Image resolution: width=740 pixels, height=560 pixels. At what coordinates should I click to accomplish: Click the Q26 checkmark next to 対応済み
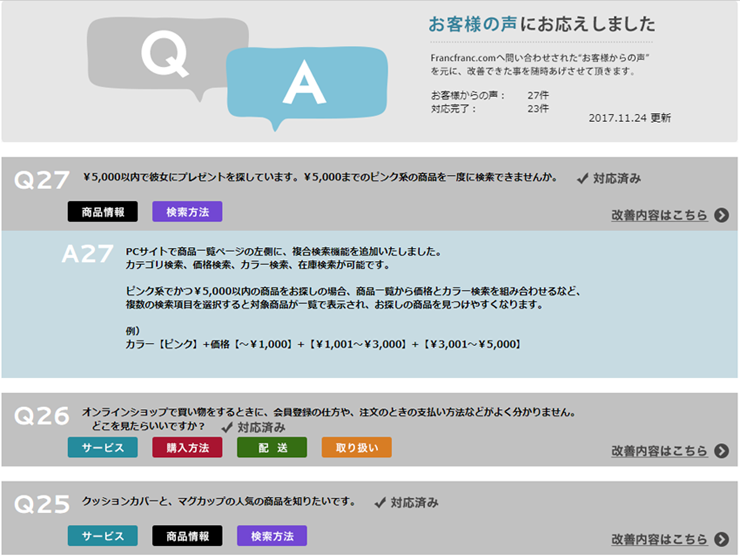(x=226, y=427)
